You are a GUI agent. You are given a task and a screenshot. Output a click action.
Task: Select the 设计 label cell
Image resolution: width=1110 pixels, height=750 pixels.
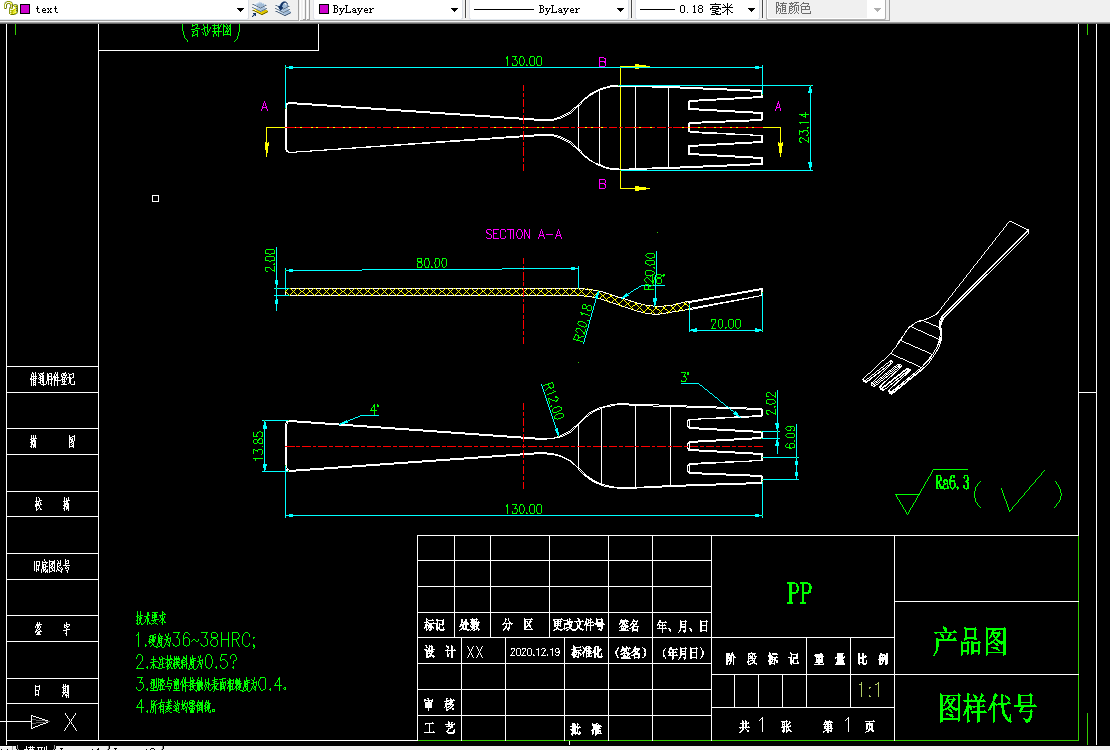pos(440,652)
